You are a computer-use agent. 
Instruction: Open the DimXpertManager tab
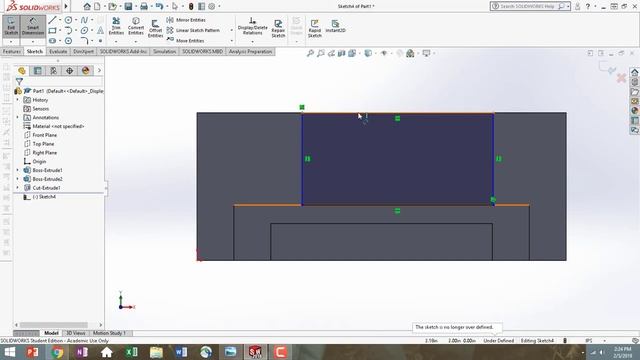point(69,71)
